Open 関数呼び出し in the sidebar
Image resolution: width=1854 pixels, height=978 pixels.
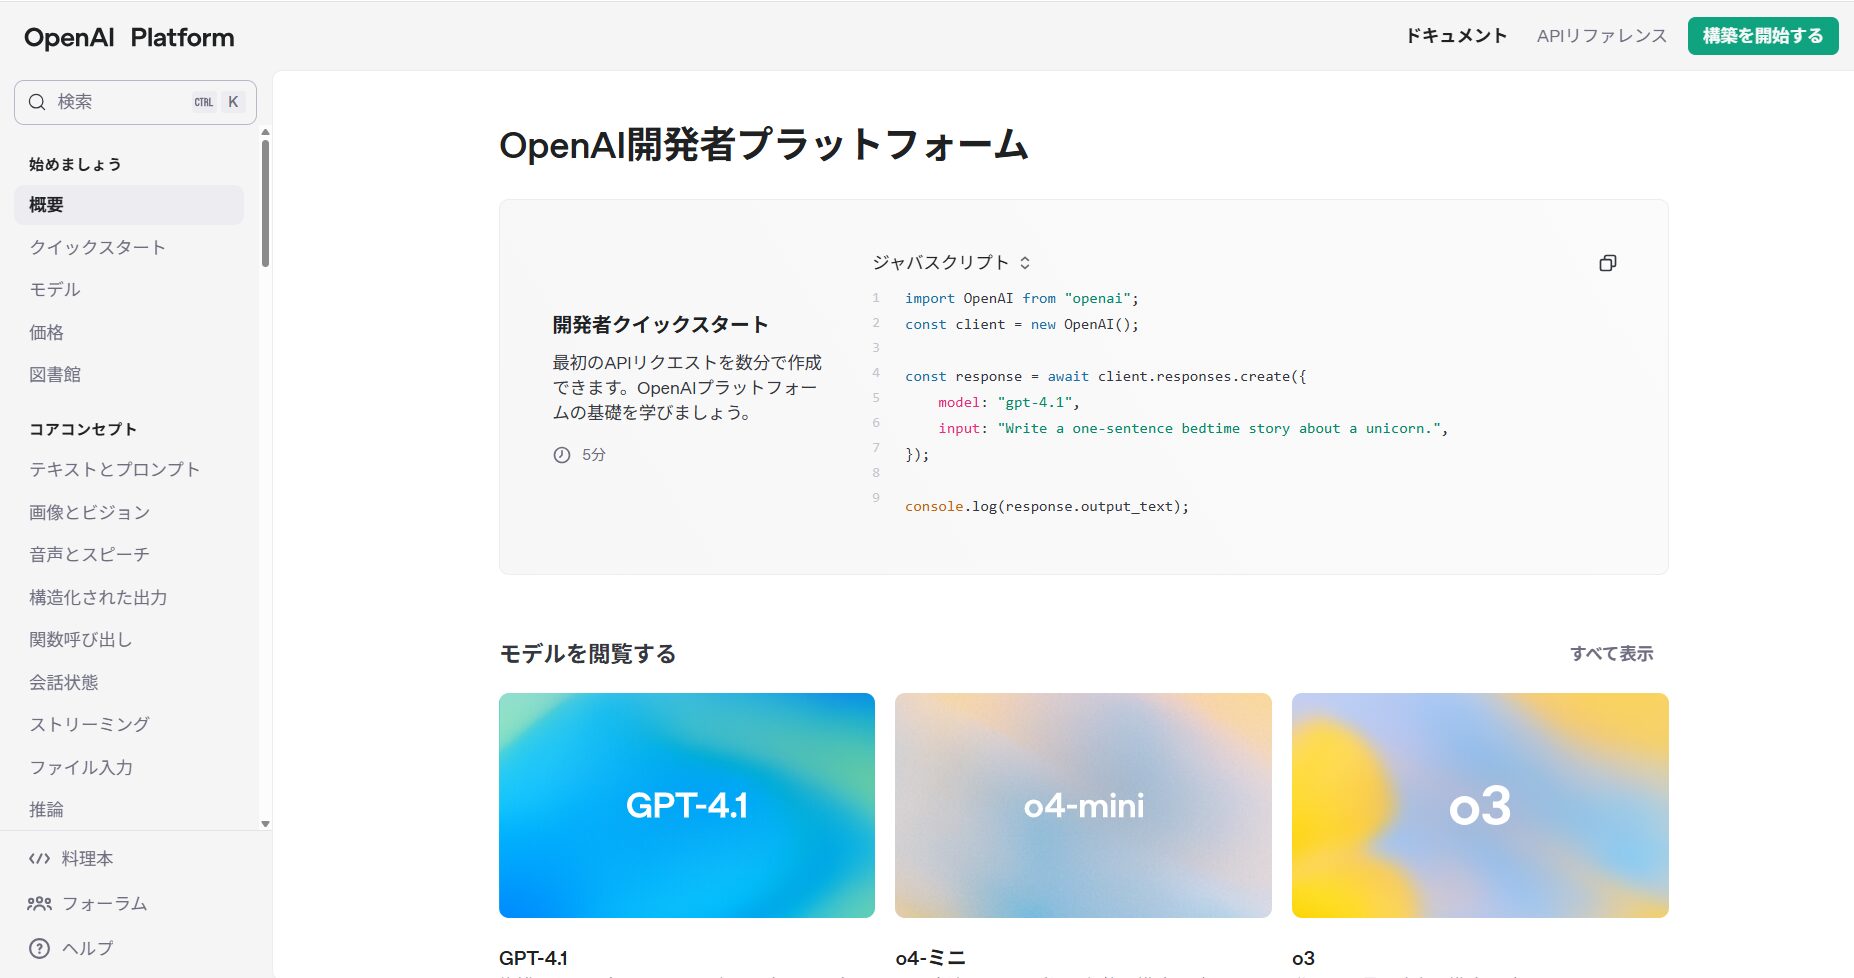(129, 640)
